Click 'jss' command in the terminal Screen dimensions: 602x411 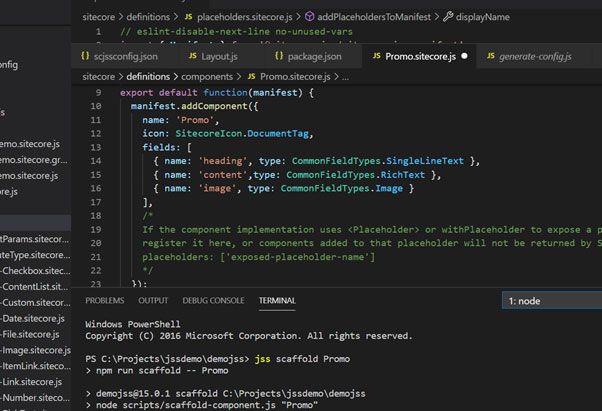263,359
